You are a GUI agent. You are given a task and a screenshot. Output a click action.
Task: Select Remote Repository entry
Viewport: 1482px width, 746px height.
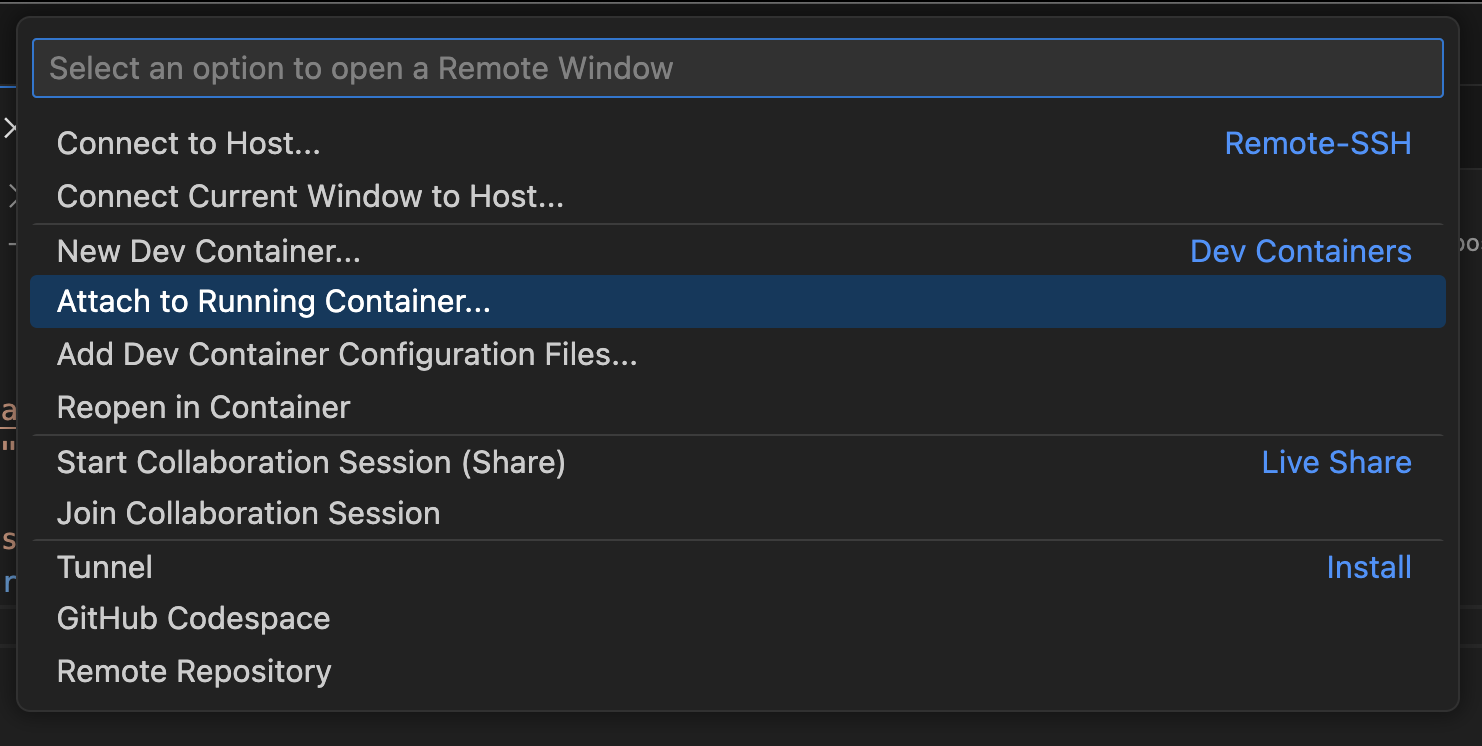pos(737,671)
